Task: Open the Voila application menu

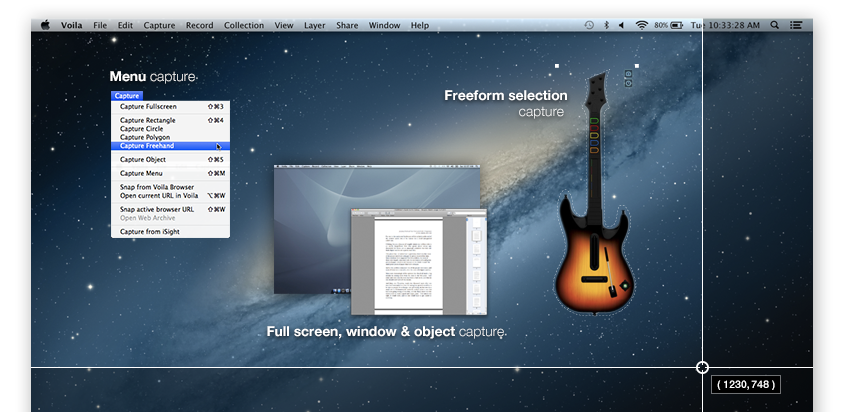Action: pyautogui.click(x=71, y=25)
